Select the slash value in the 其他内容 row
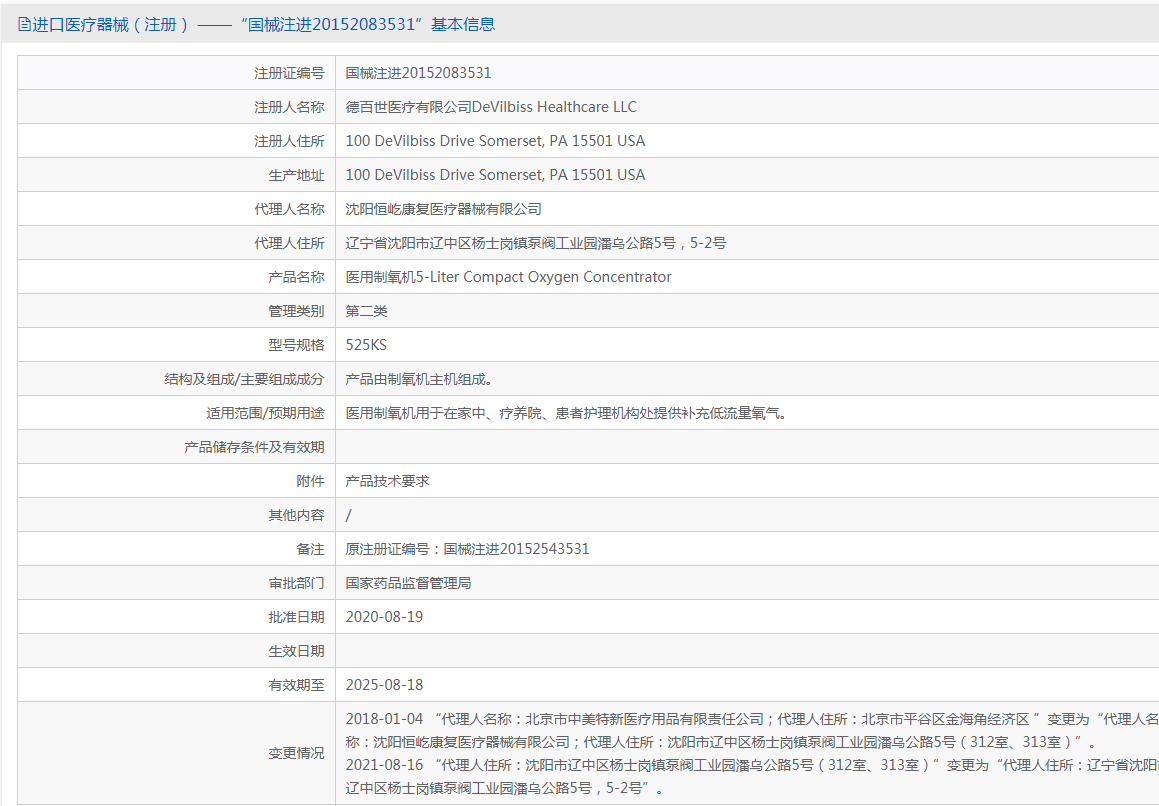Image resolution: width=1159 pixels, height=806 pixels. pyautogui.click(x=349, y=515)
